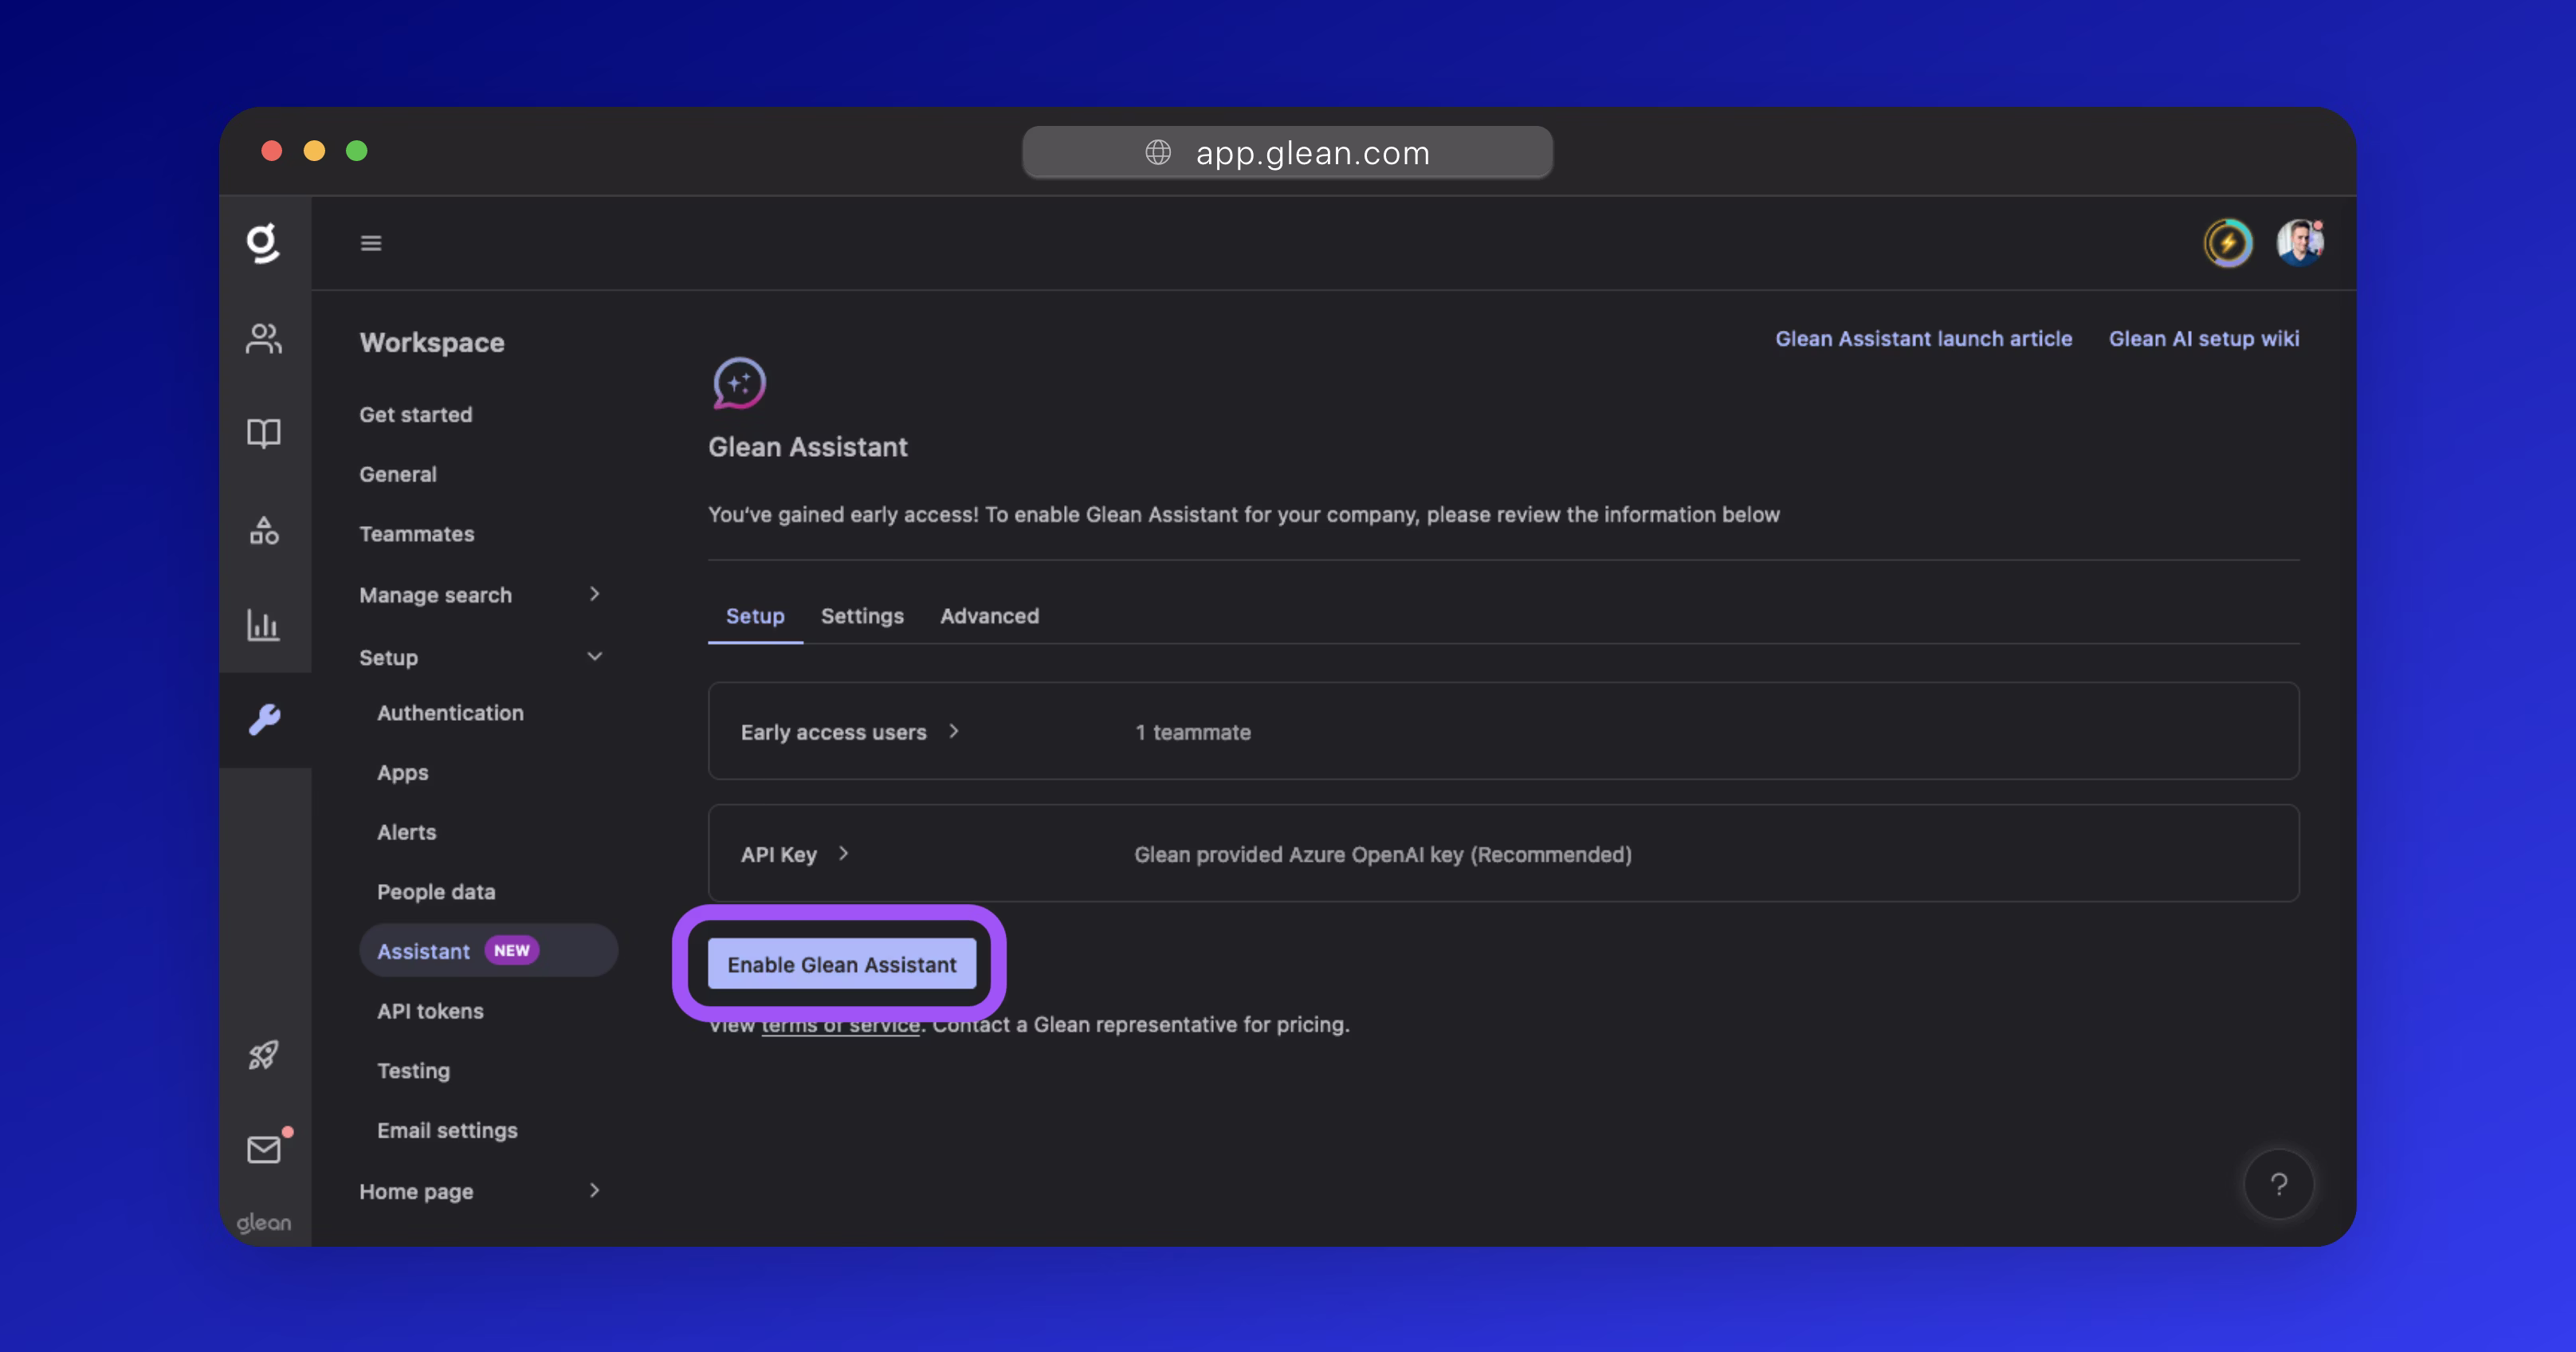
Task: Check the inbox envelope icon with notification dot
Action: [264, 1149]
